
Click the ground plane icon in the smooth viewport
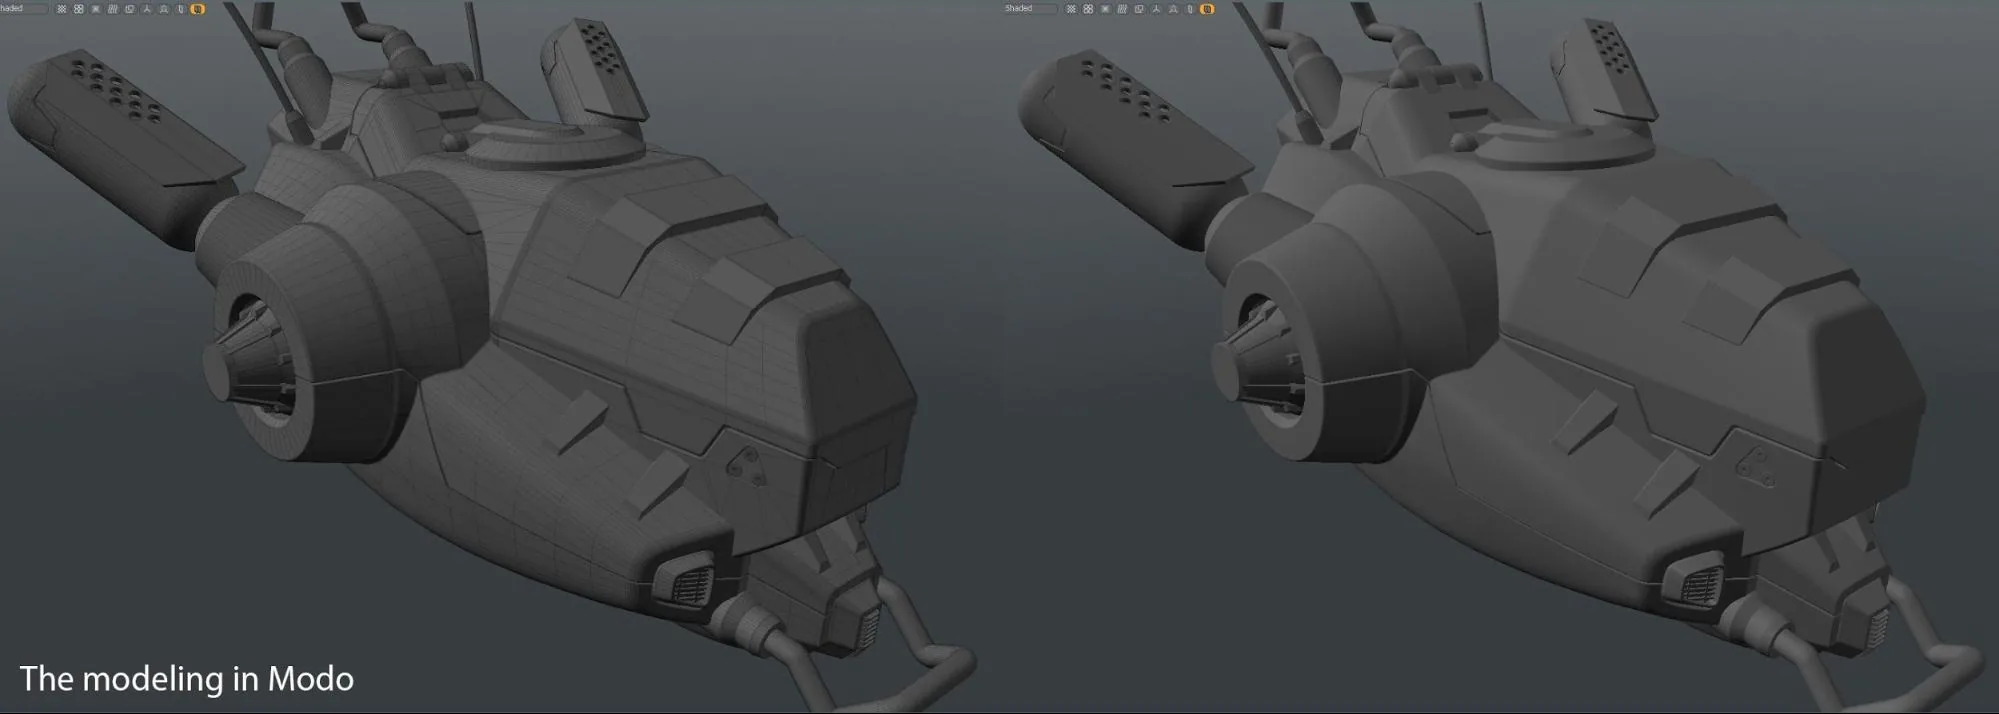[1173, 9]
